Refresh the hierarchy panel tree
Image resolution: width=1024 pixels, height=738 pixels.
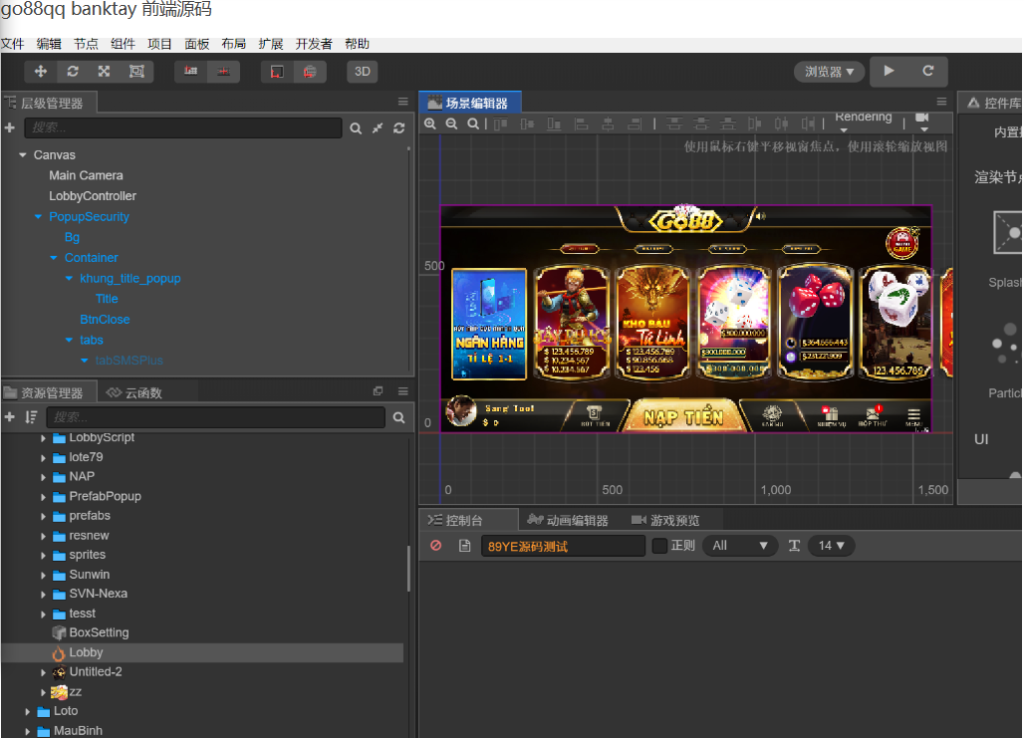[399, 128]
